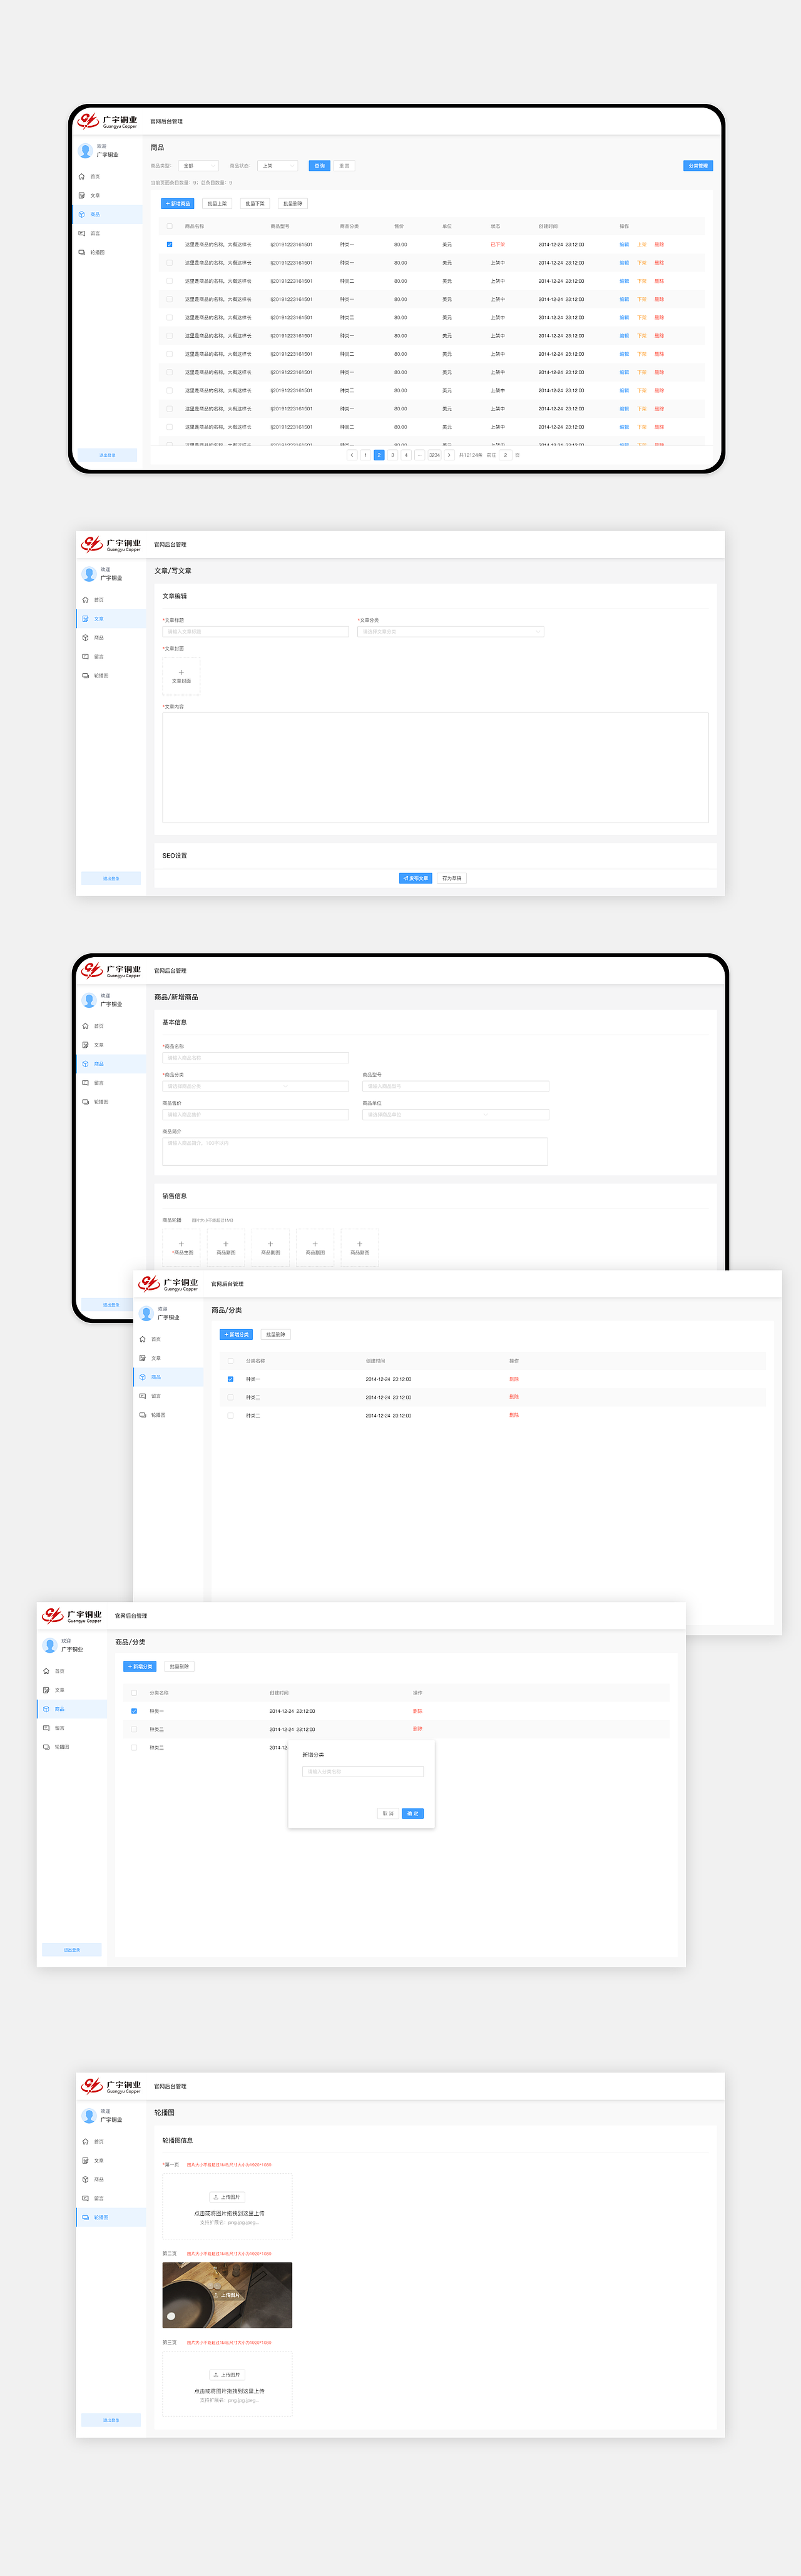This screenshot has height=2576, width=801.
Task: Open the 商品分类 dropdown in the 新增商品 form
Action: 255,1086
